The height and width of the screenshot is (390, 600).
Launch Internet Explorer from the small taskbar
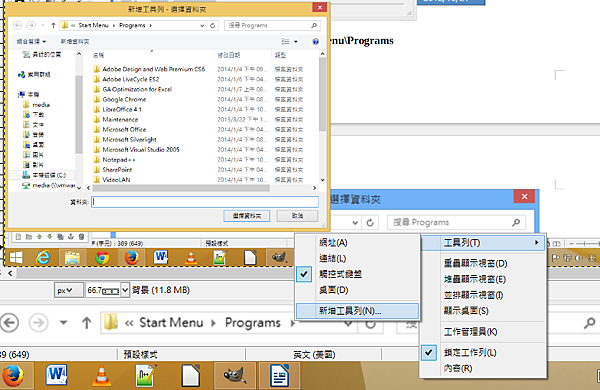[43, 258]
